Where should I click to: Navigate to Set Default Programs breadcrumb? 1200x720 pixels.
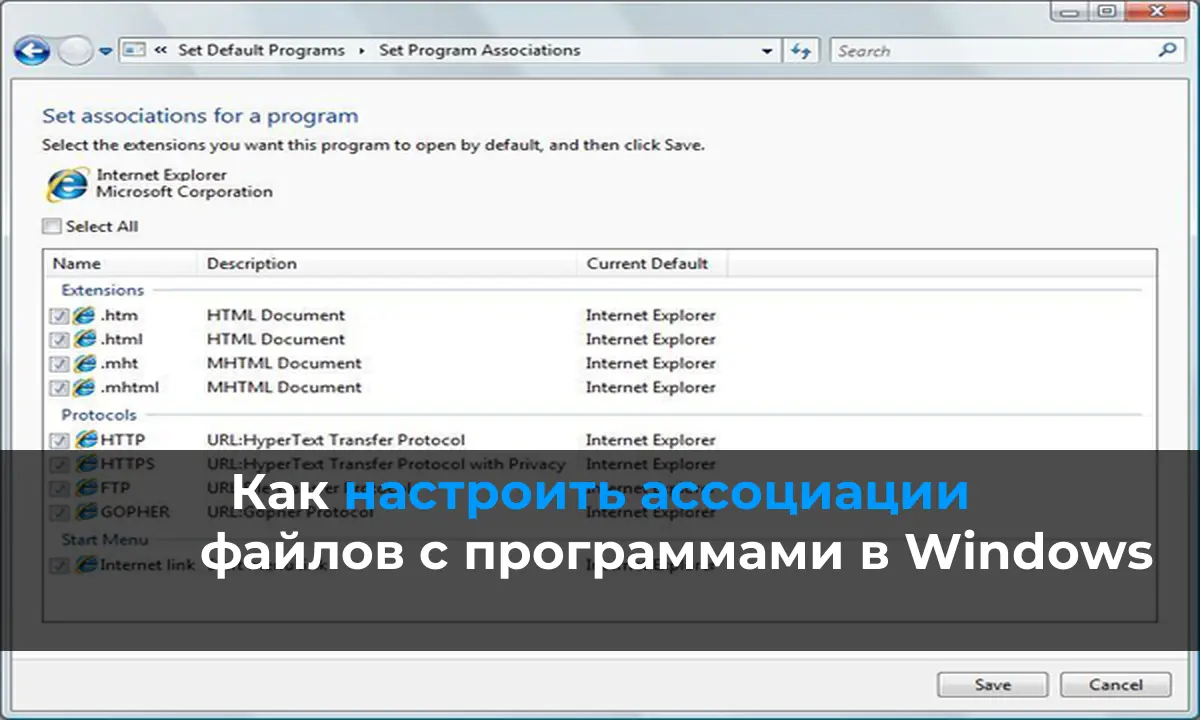(261, 50)
